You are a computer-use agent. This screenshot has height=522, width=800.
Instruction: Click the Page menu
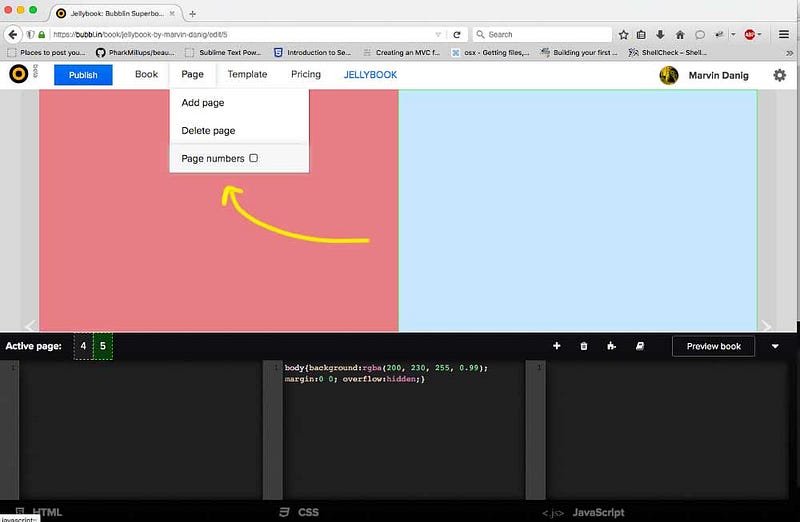(192, 74)
